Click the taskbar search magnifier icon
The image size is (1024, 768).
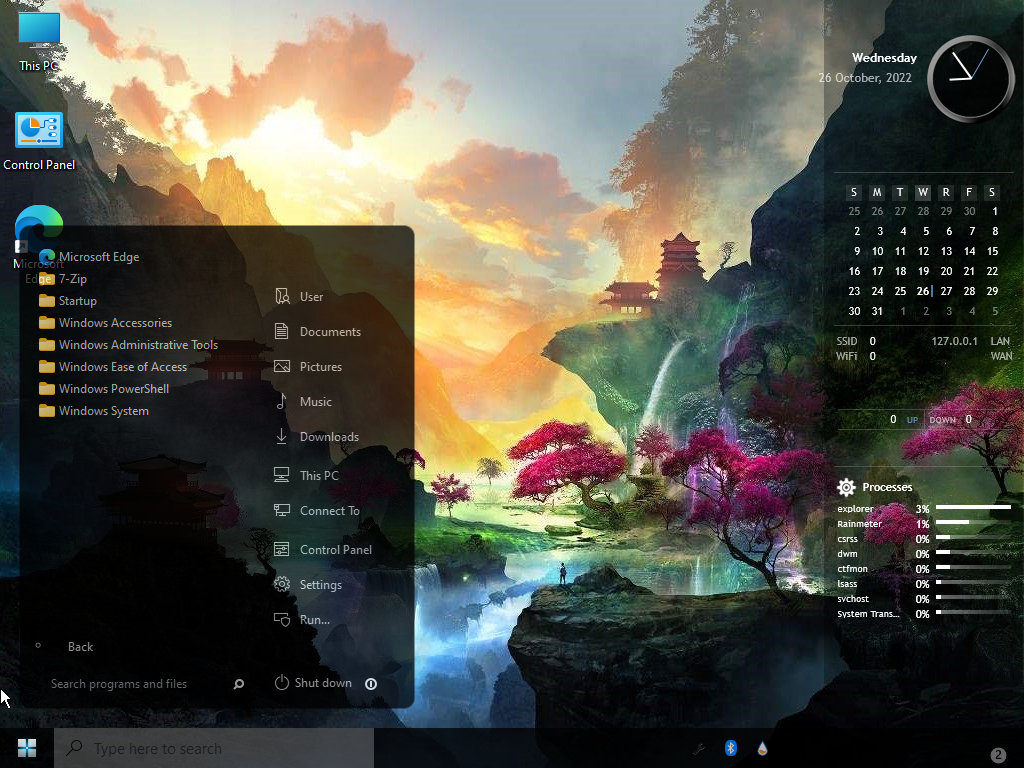(74, 747)
